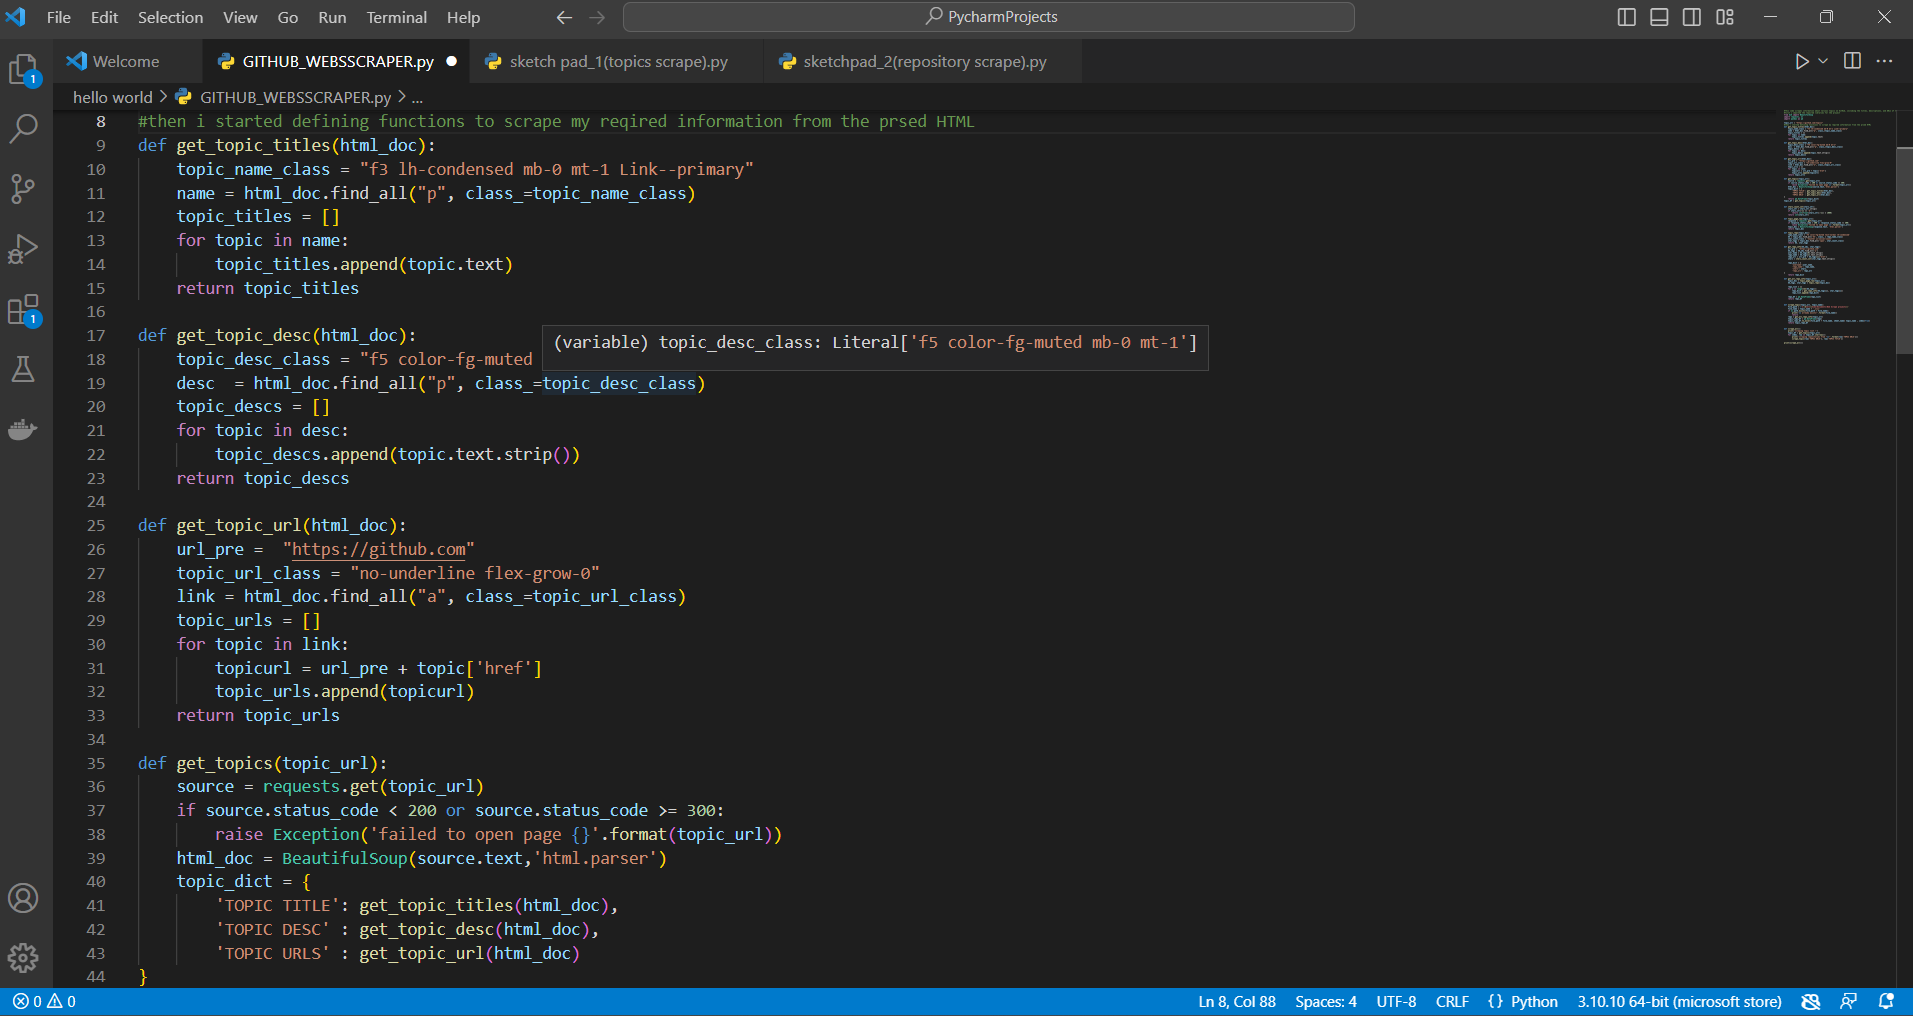Open the Testing flask view
1913x1016 pixels.
point(23,370)
